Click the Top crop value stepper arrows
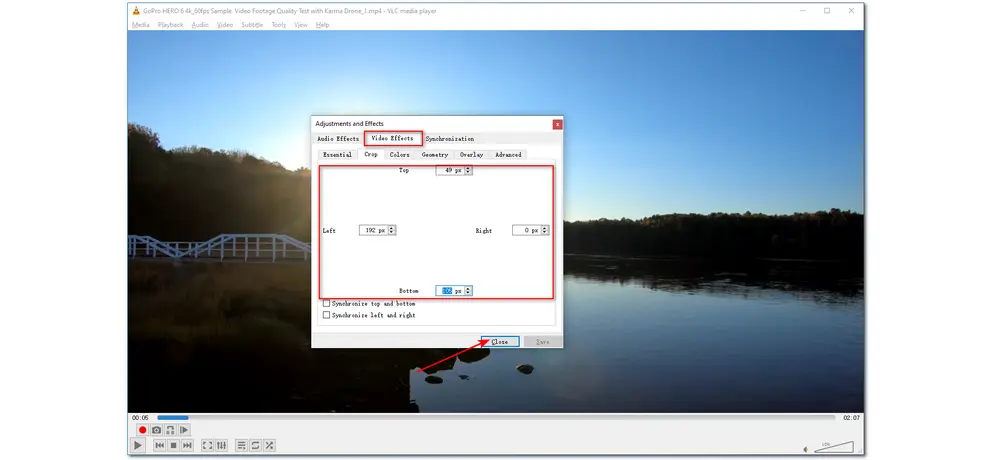 468,170
